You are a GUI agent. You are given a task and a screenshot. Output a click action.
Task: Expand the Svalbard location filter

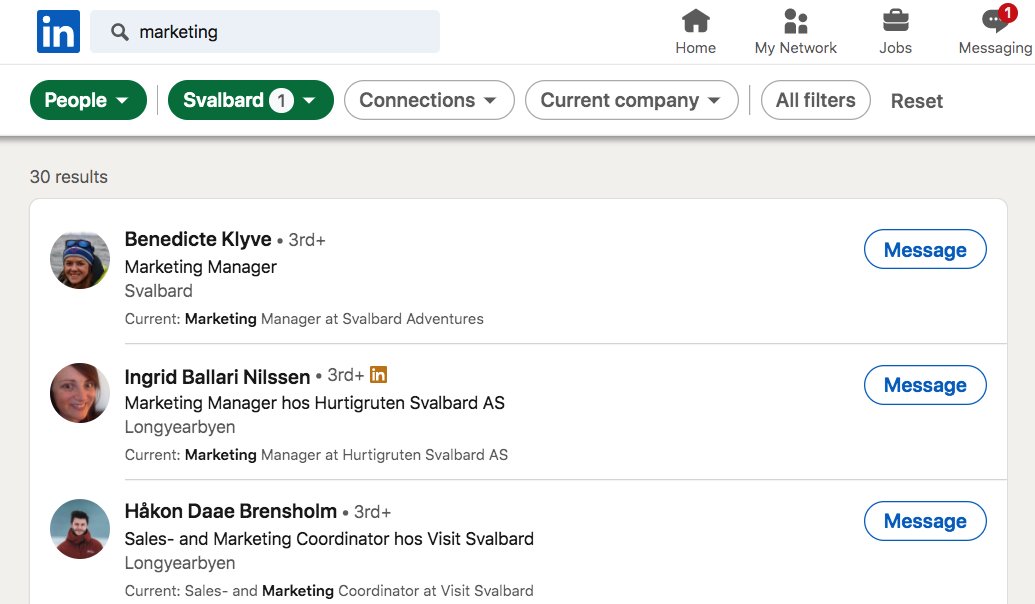click(x=250, y=100)
